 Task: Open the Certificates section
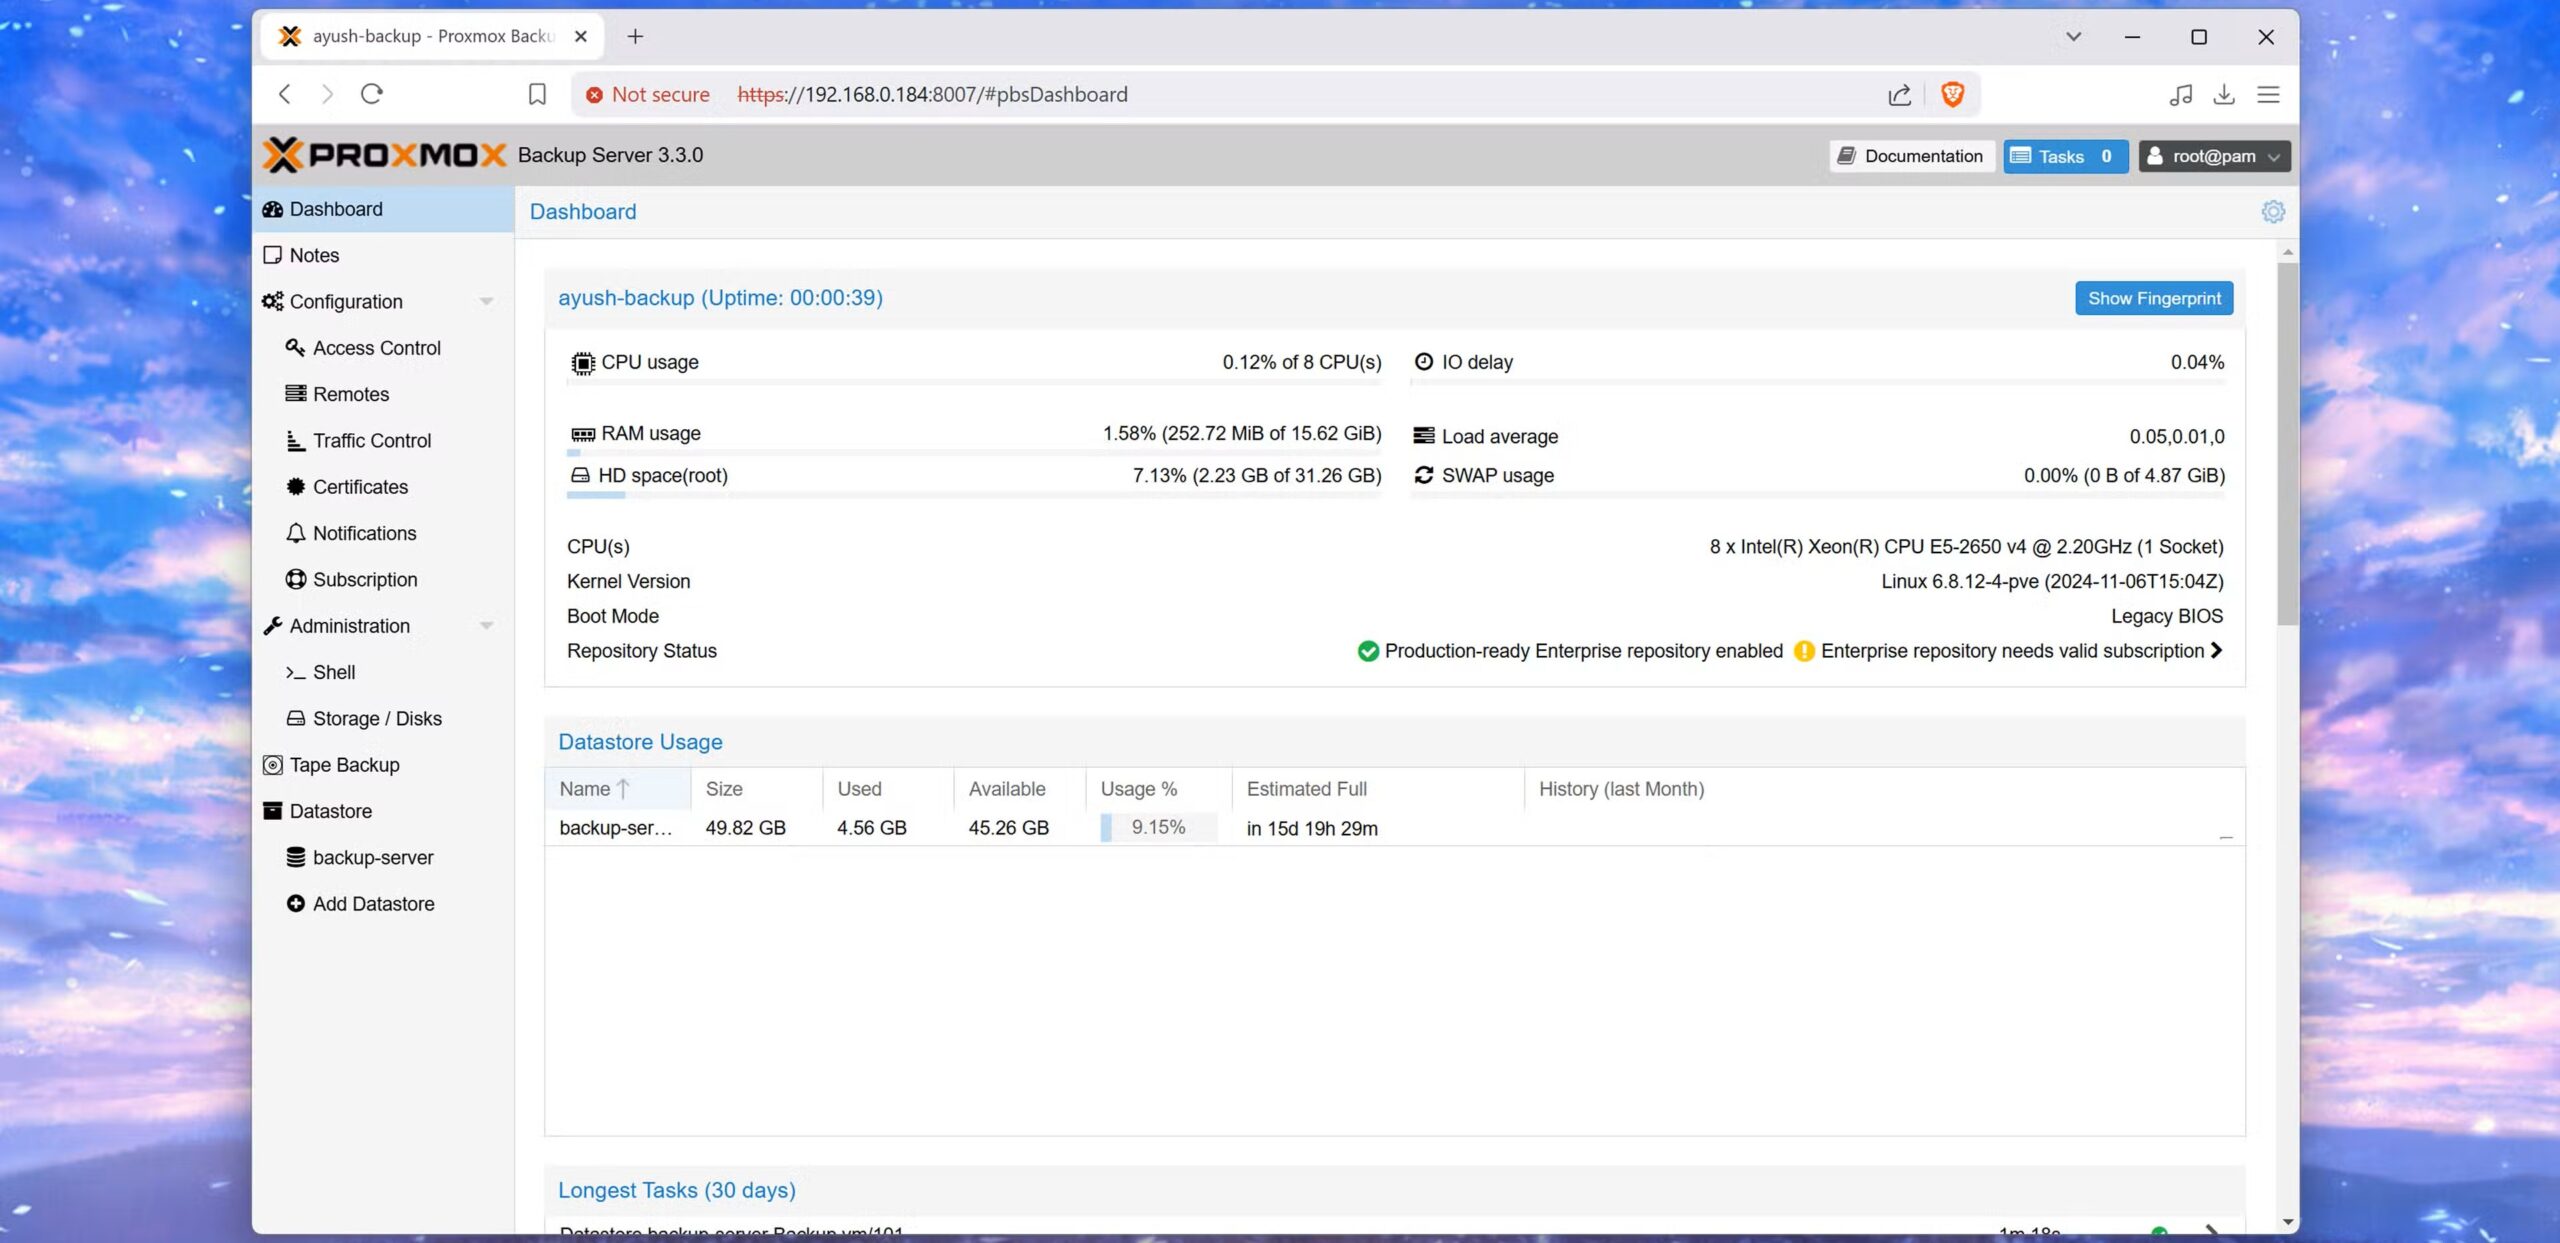tap(359, 487)
